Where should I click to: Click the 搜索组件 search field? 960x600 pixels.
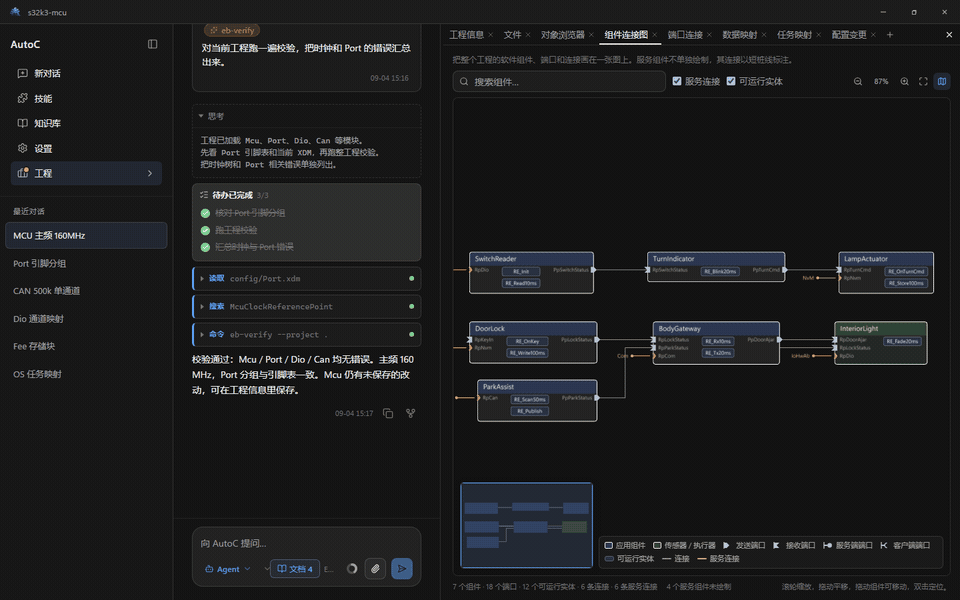click(559, 81)
